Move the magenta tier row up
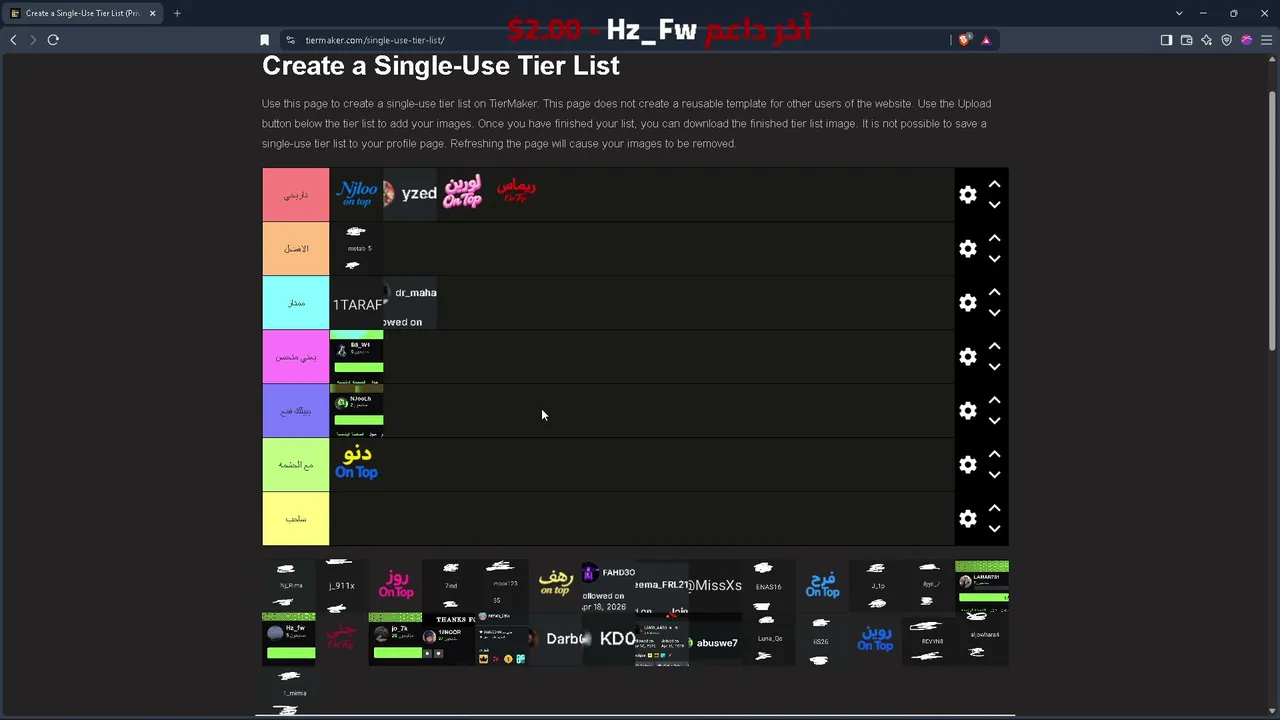 pos(994,346)
